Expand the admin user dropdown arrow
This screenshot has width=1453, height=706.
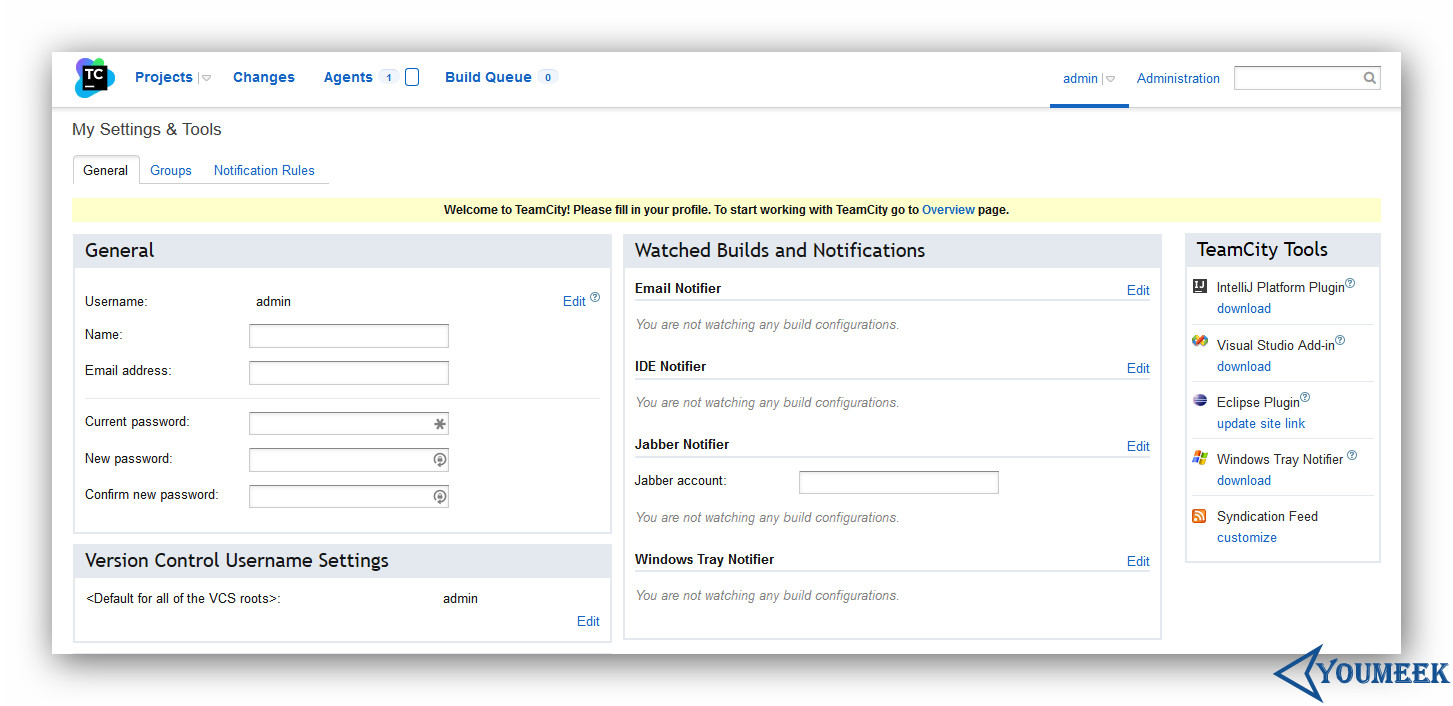[x=1110, y=79]
